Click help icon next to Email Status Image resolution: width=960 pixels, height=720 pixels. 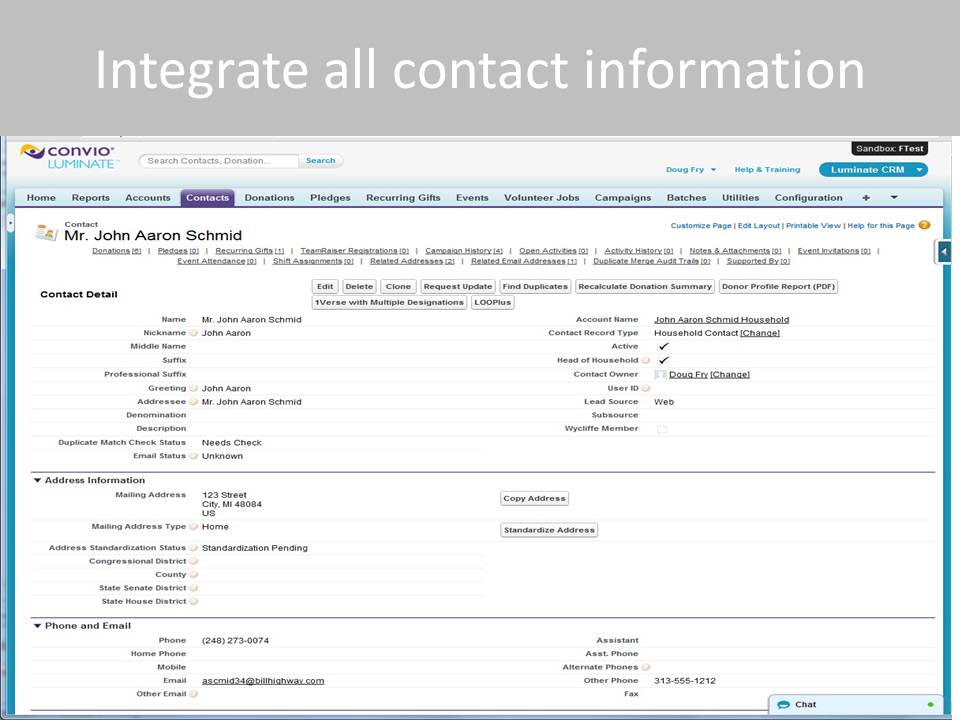(x=193, y=456)
